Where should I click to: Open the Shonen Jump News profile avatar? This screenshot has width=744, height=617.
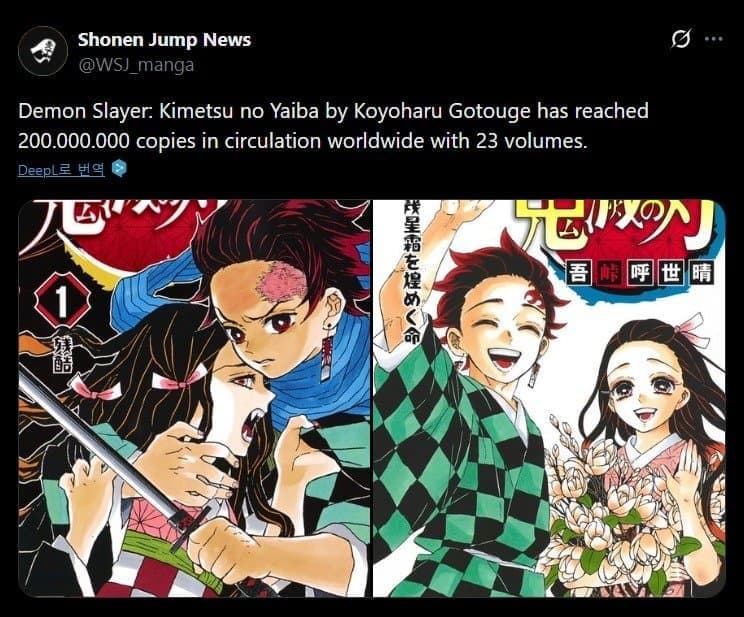pyautogui.click(x=43, y=51)
